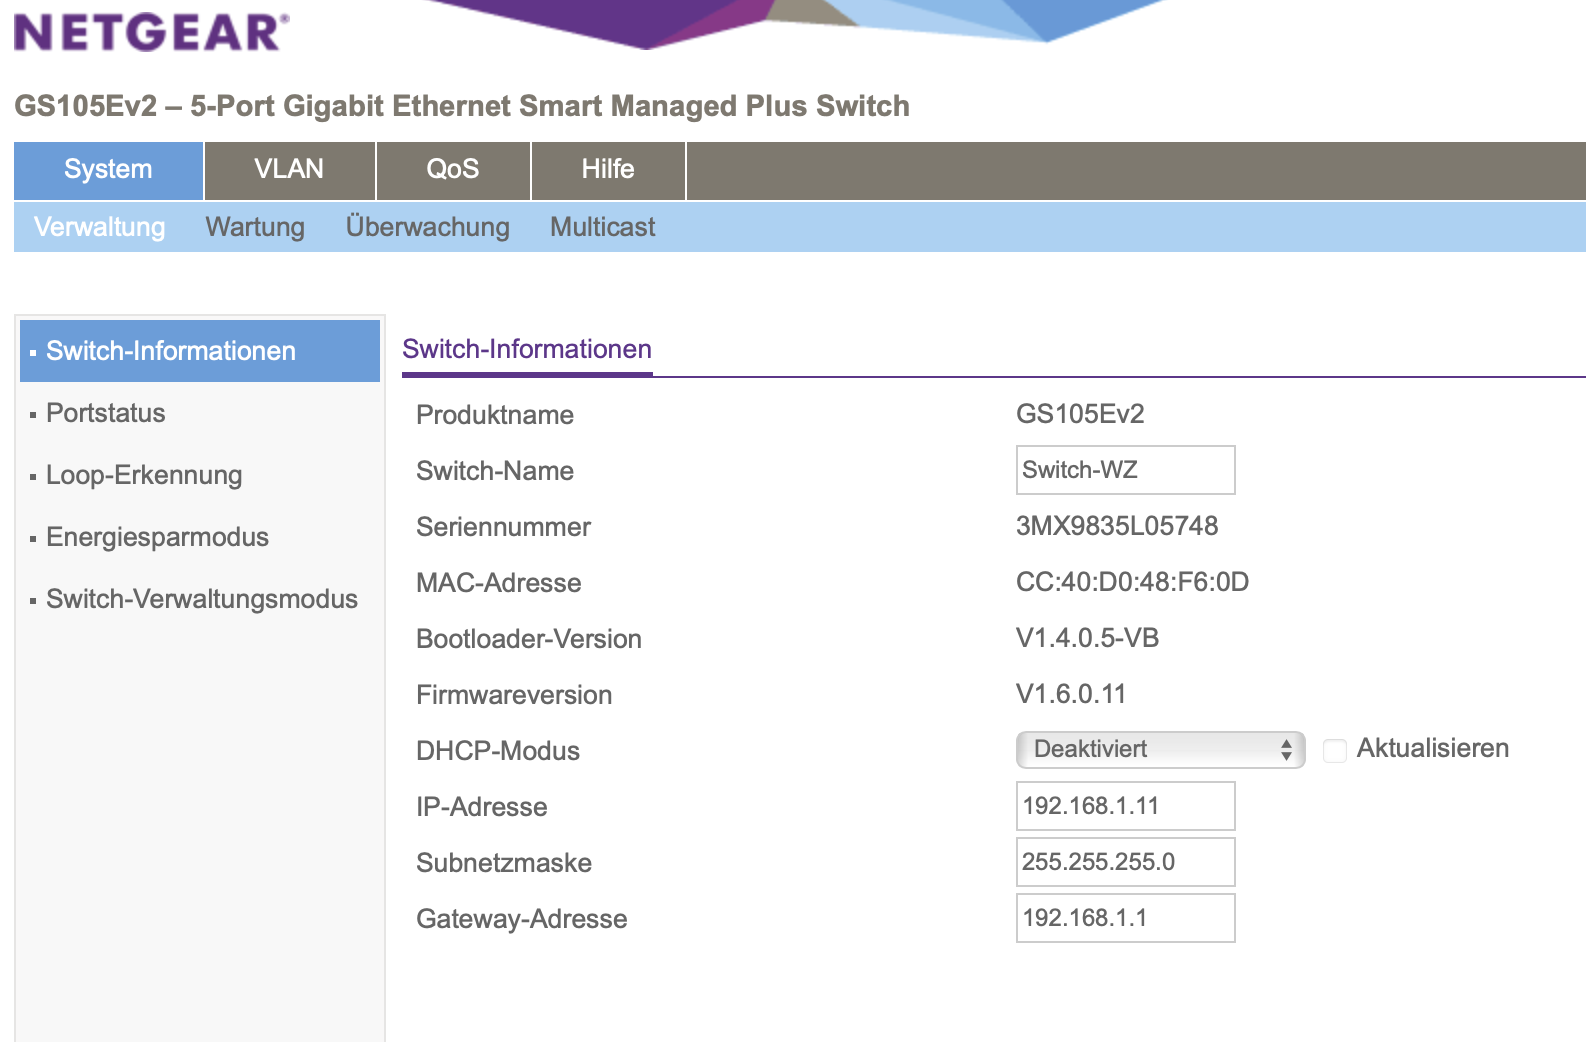Click the Bootloader-Version label
Screen dimensions: 1586x1042
(x=529, y=639)
